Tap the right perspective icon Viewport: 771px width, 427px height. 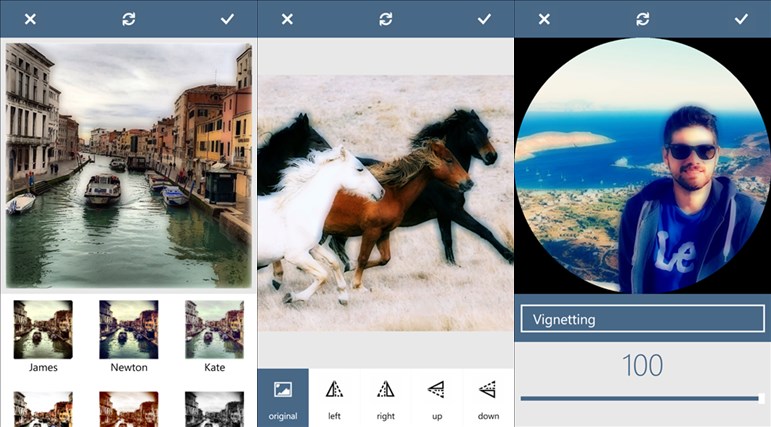coord(385,397)
